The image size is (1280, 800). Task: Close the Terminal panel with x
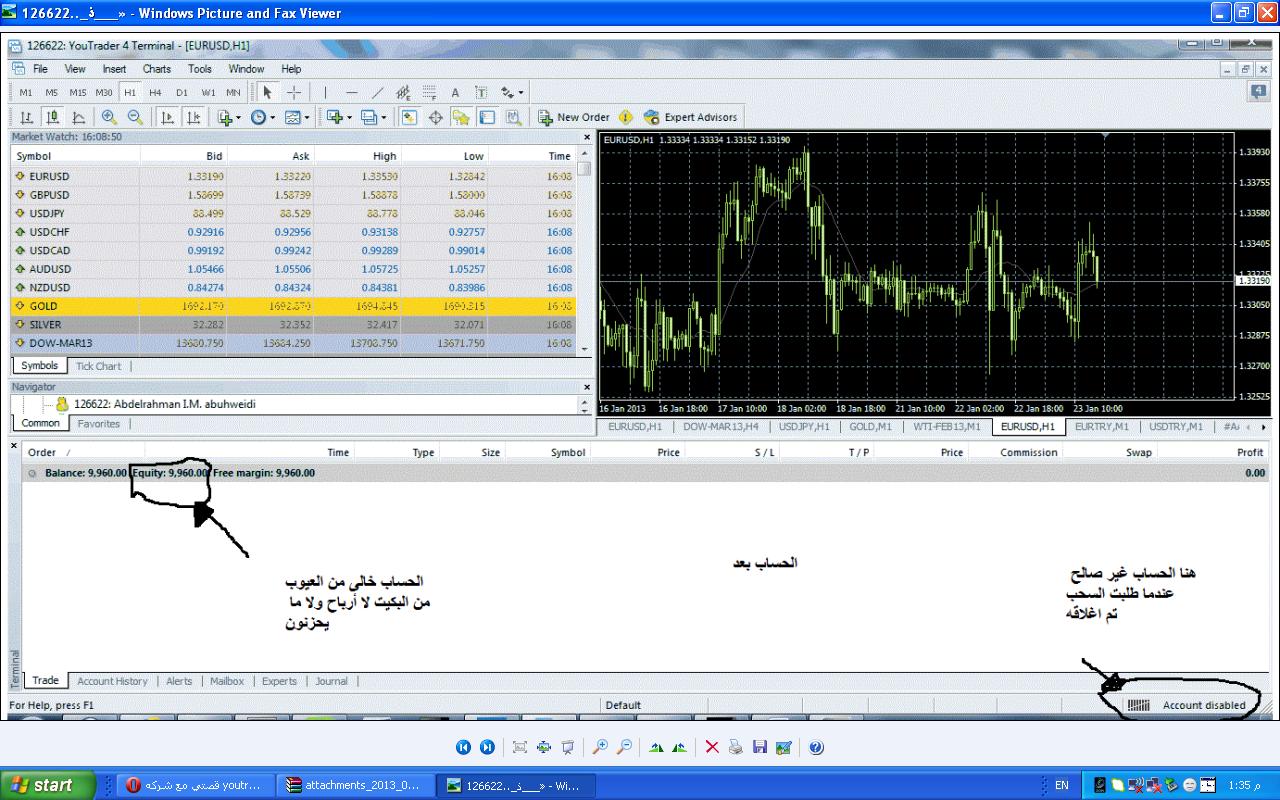point(14,445)
